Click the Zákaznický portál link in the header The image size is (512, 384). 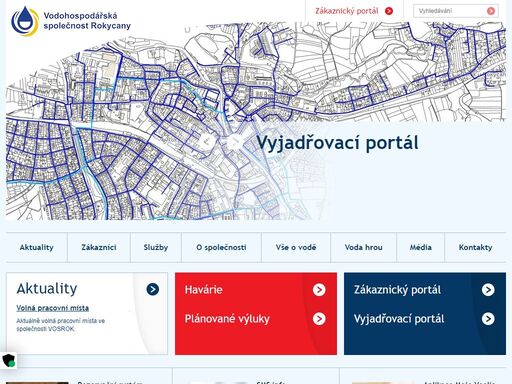[x=347, y=11]
